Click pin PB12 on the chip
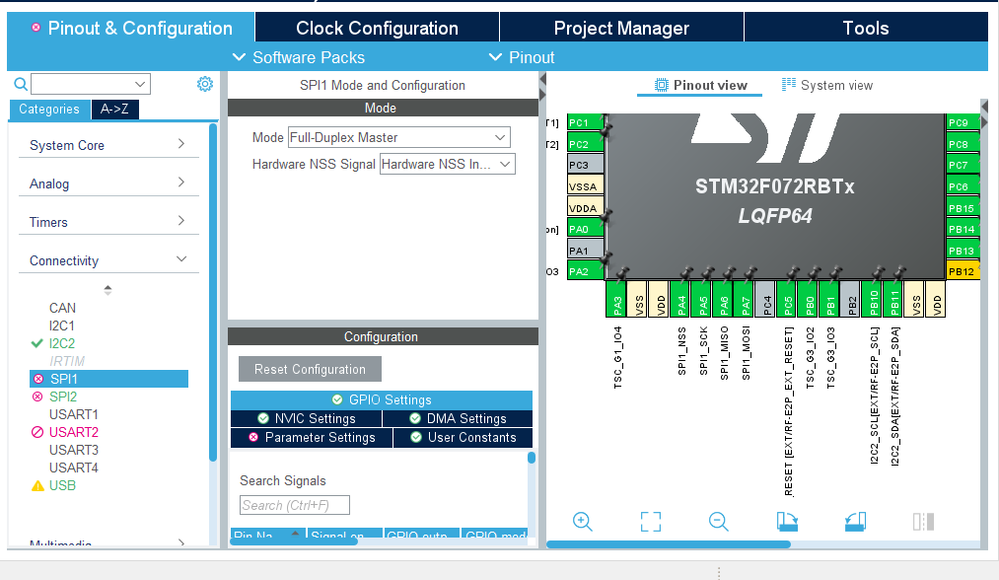Screen dimensions: 999x580 [x=962, y=272]
